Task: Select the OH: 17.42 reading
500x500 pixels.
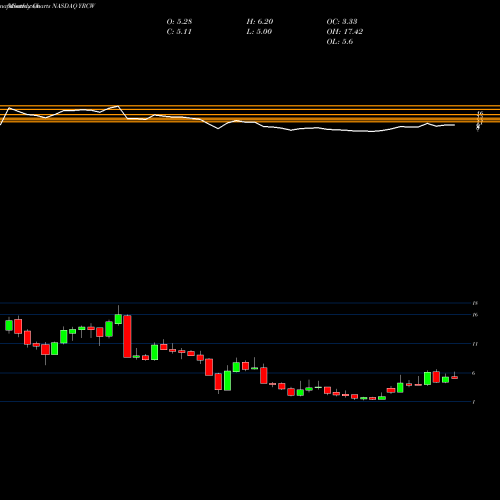Action: 345,32
